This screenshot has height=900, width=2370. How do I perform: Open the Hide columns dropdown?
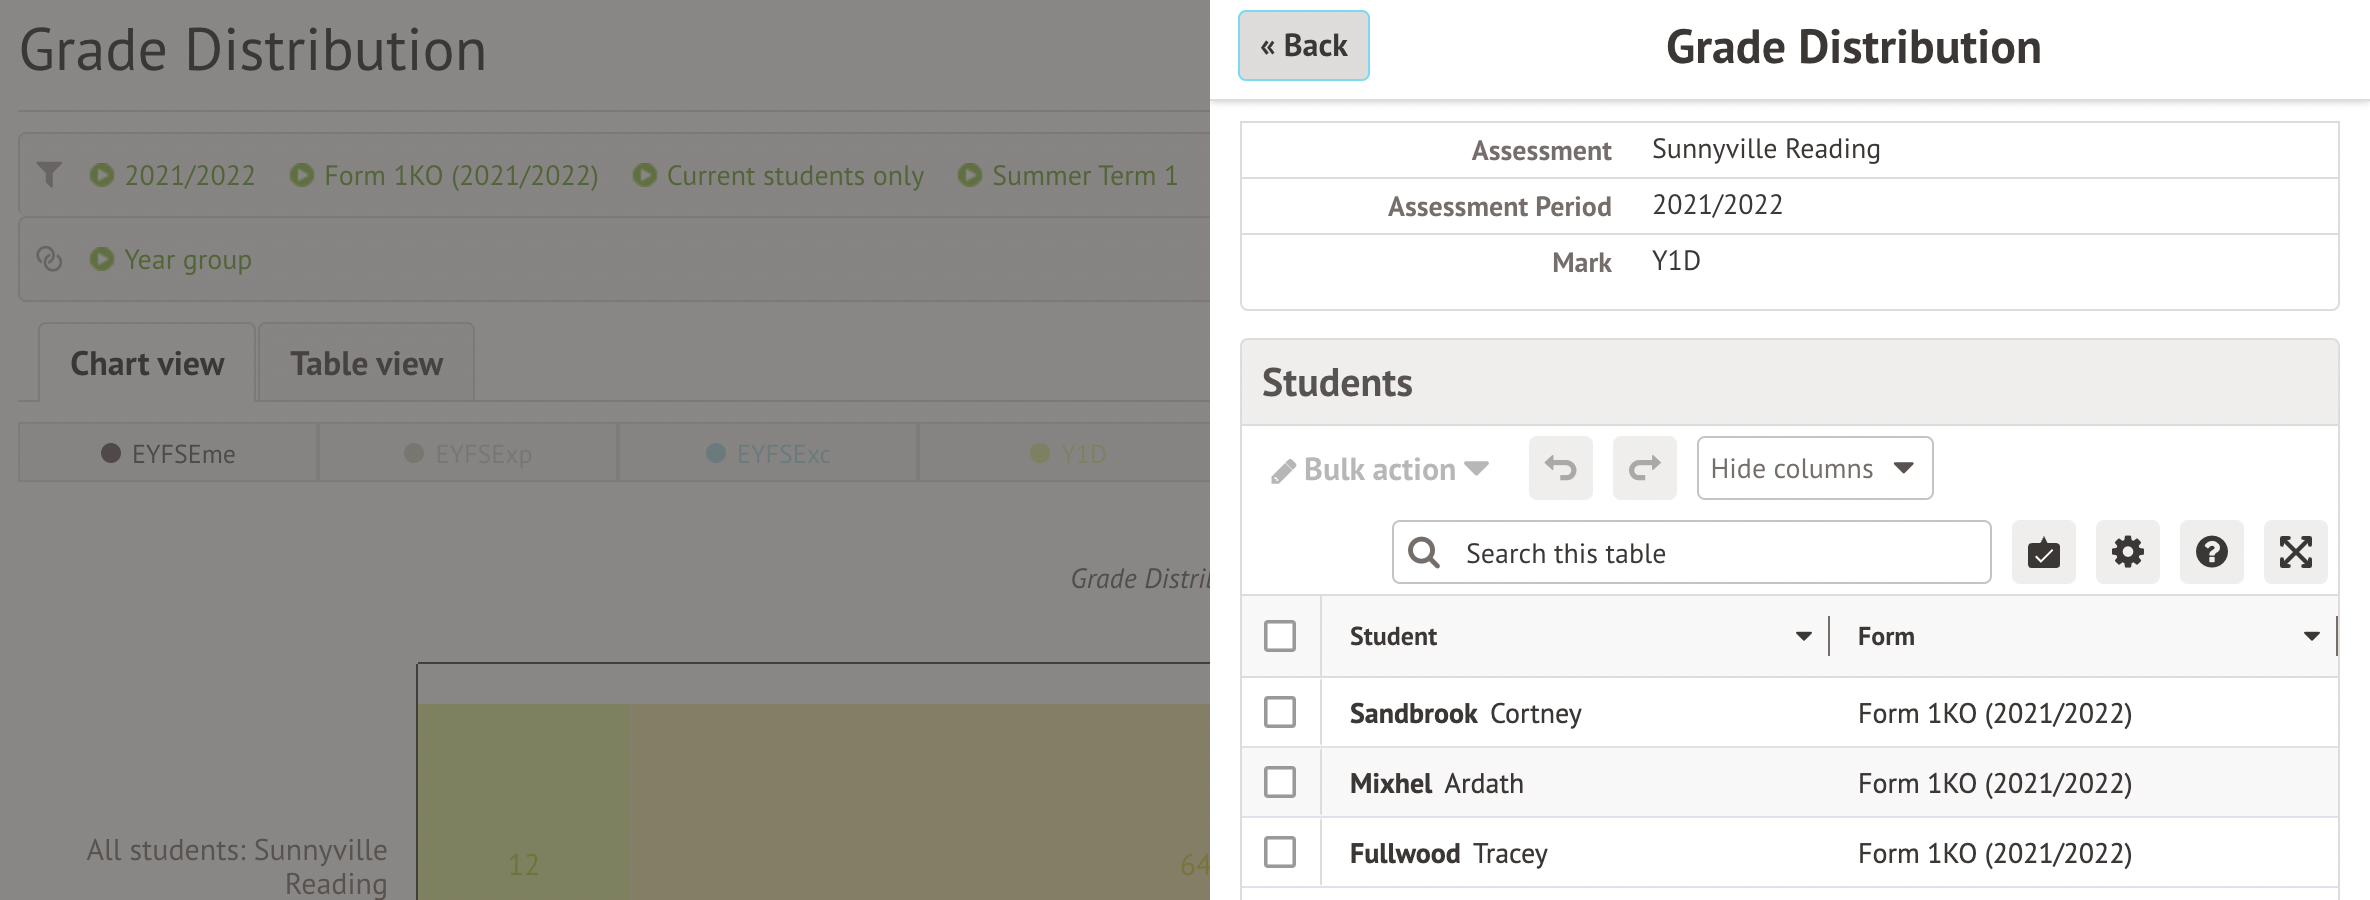[x=1814, y=468]
